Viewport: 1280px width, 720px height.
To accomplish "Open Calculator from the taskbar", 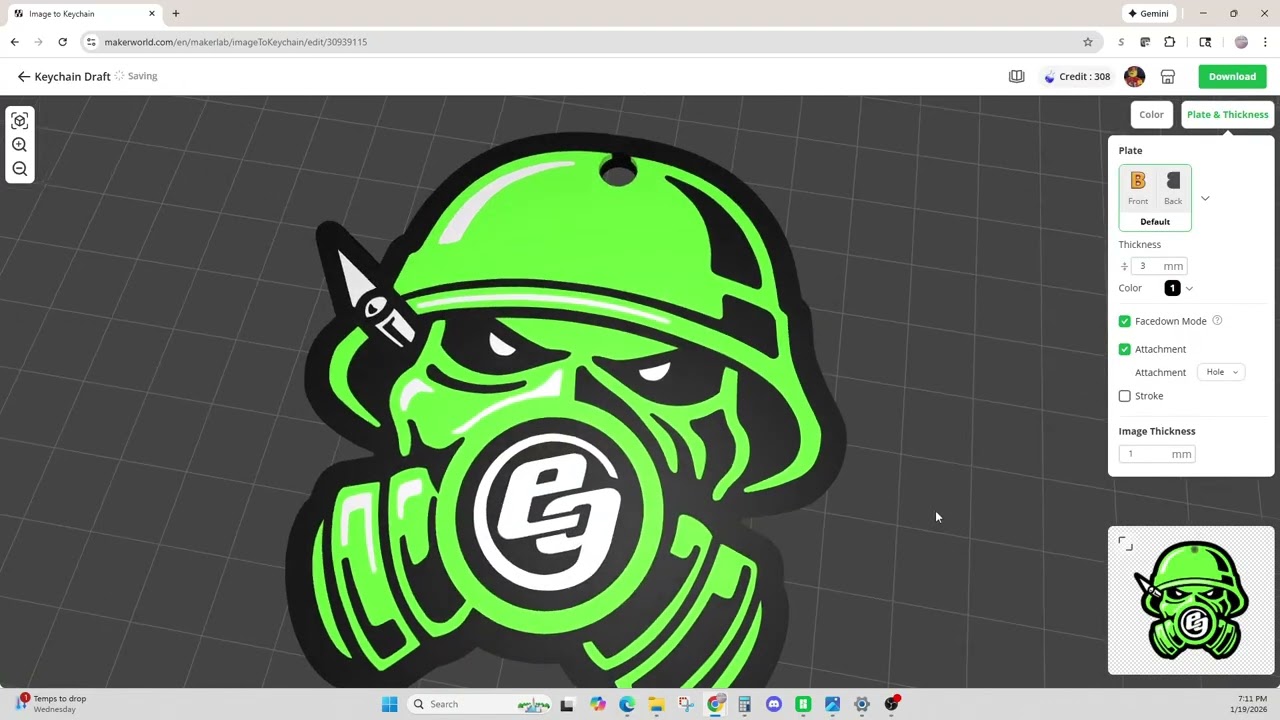I will point(744,704).
